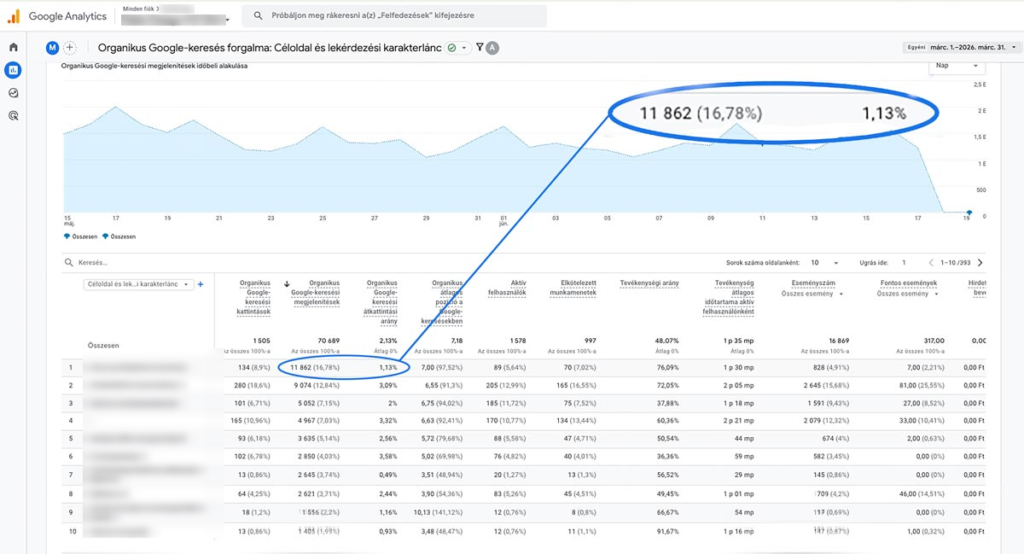This screenshot has width=1024, height=554.
Task: Open Fontos események Összes esemény dropdown
Action: pos(907,294)
